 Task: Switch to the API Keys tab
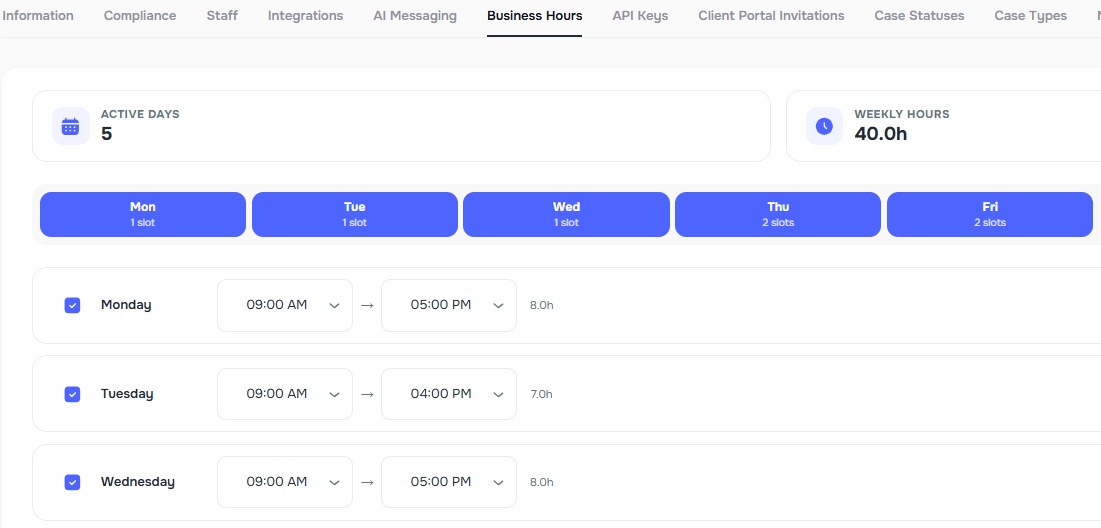tap(640, 16)
